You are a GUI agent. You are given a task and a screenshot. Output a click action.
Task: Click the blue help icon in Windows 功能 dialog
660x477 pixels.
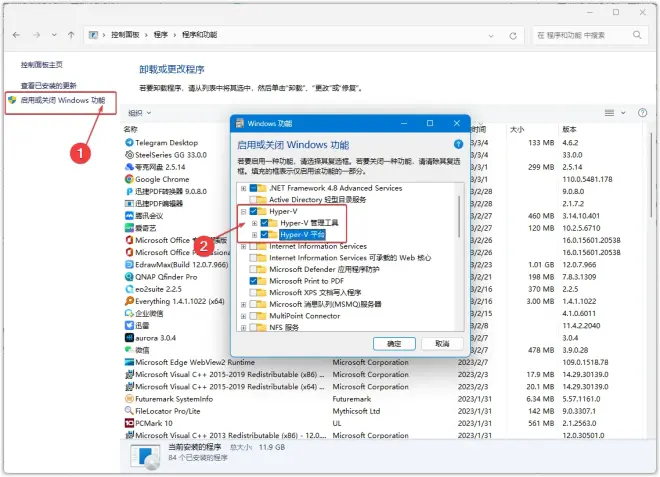[x=458, y=144]
